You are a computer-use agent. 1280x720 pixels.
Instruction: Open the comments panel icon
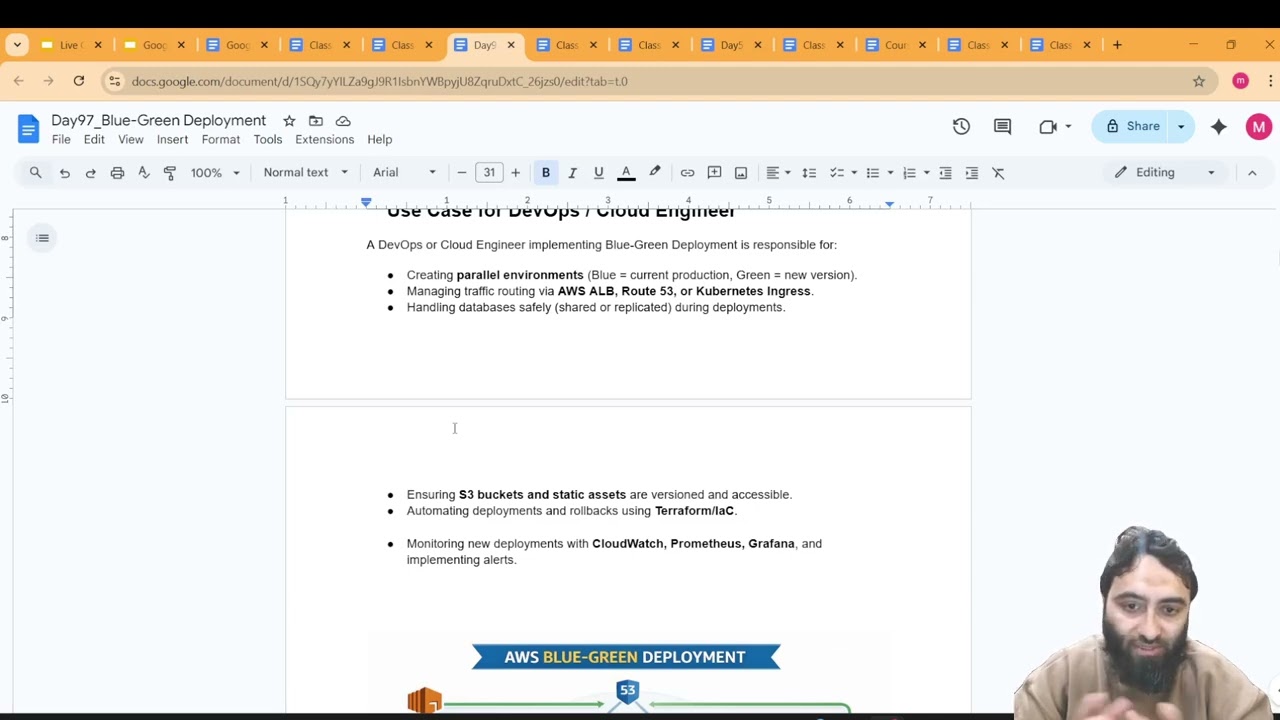[x=1002, y=126]
